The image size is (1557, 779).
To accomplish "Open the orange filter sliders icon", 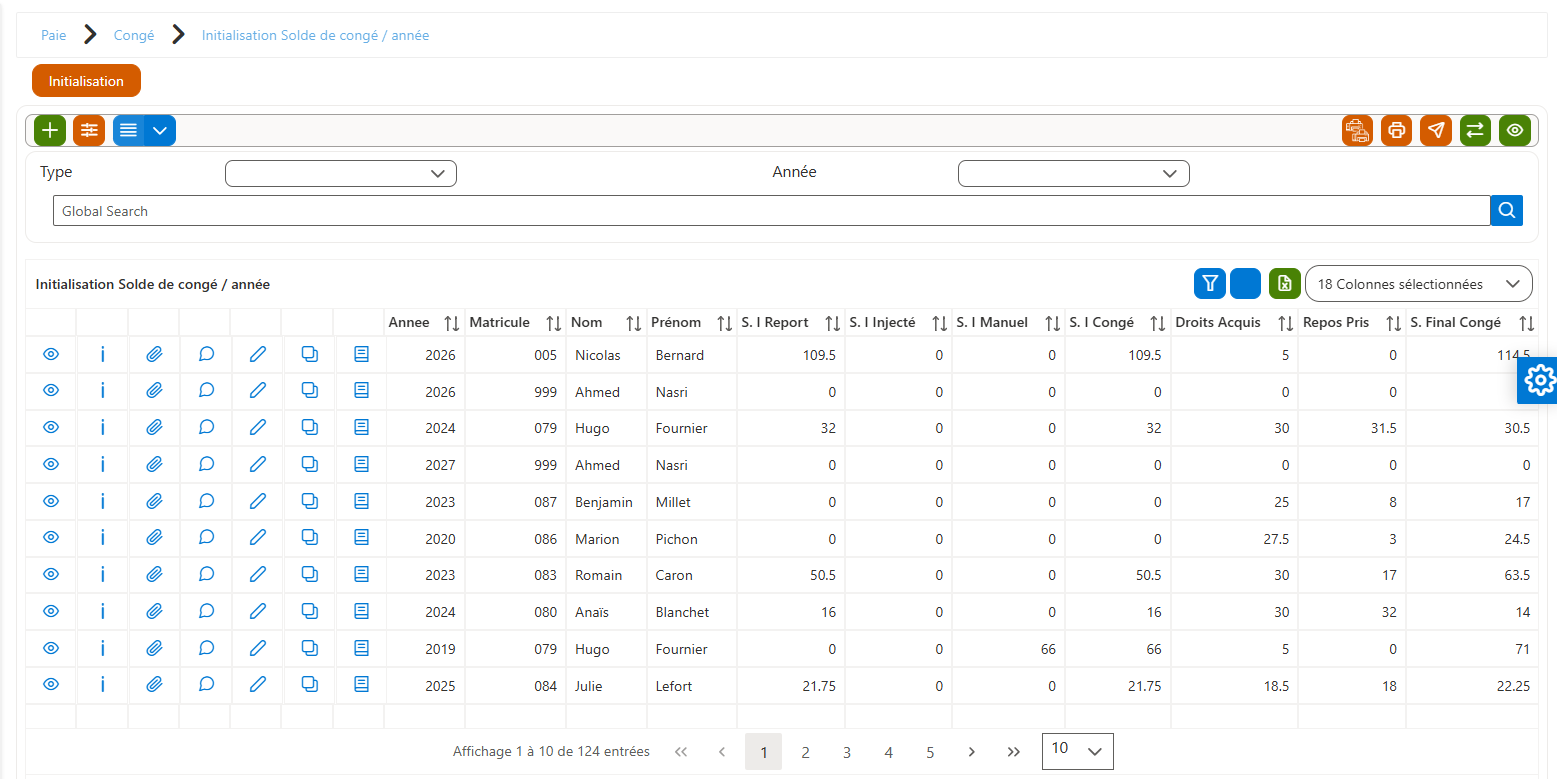I will [x=89, y=130].
